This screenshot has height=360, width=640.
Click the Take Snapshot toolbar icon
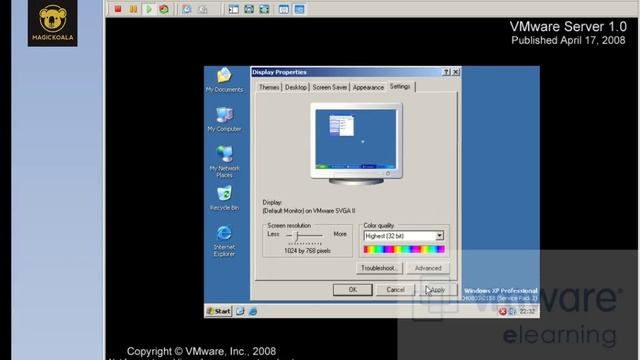187,9
